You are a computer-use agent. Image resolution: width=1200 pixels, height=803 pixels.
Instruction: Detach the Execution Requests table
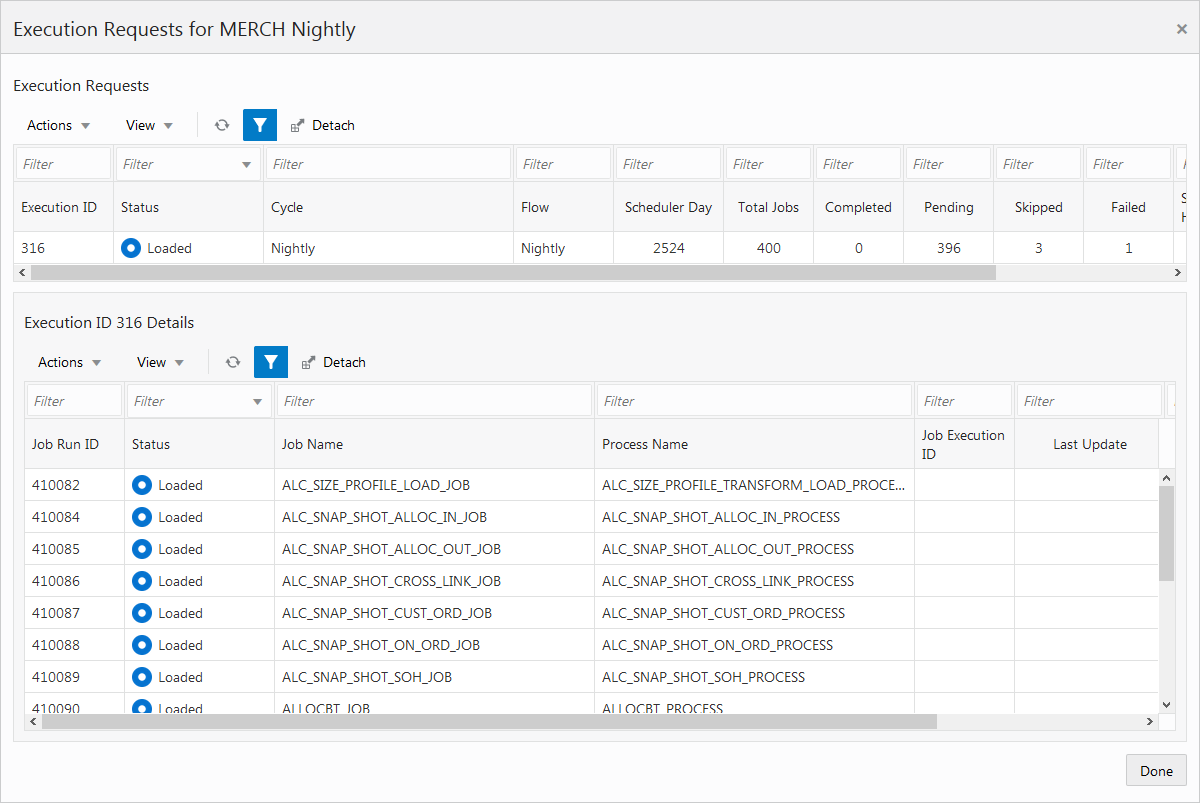(x=322, y=125)
